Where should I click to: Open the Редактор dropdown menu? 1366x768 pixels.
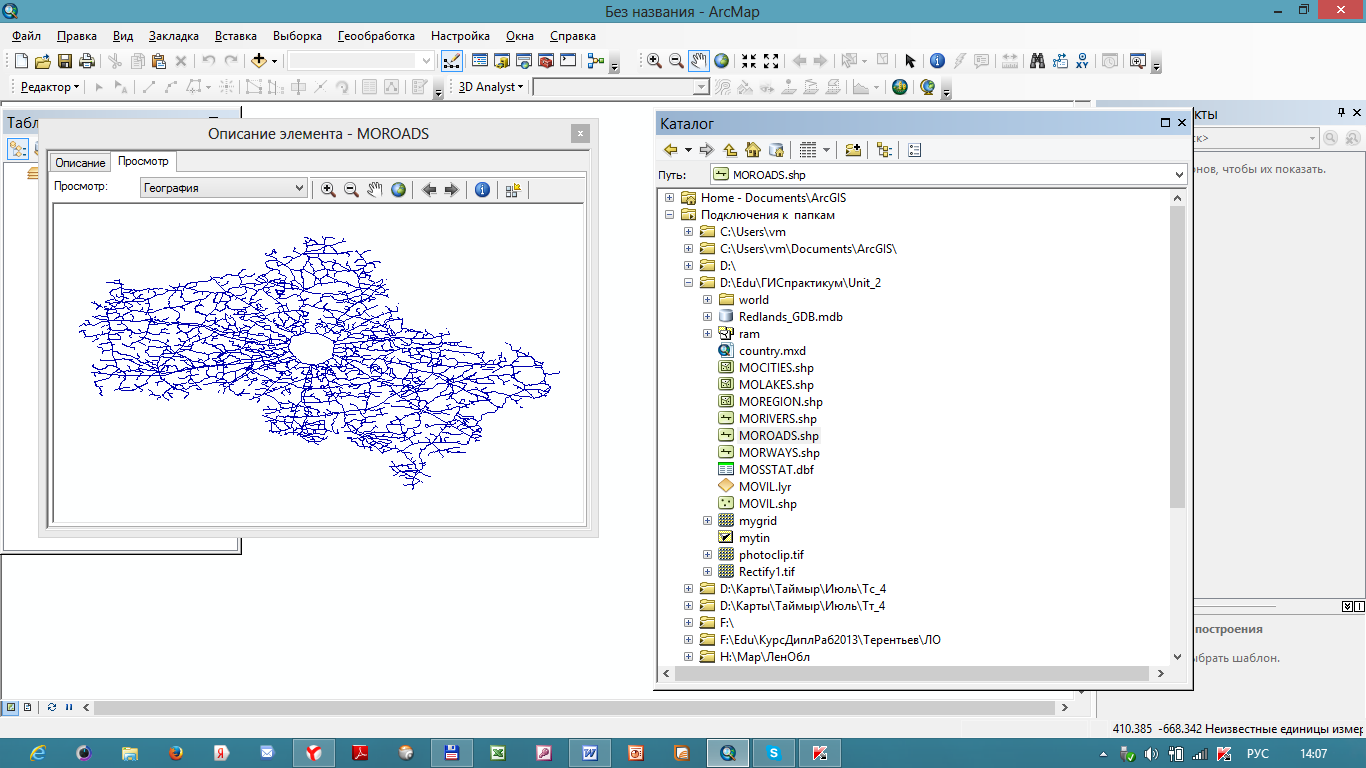(x=50, y=87)
